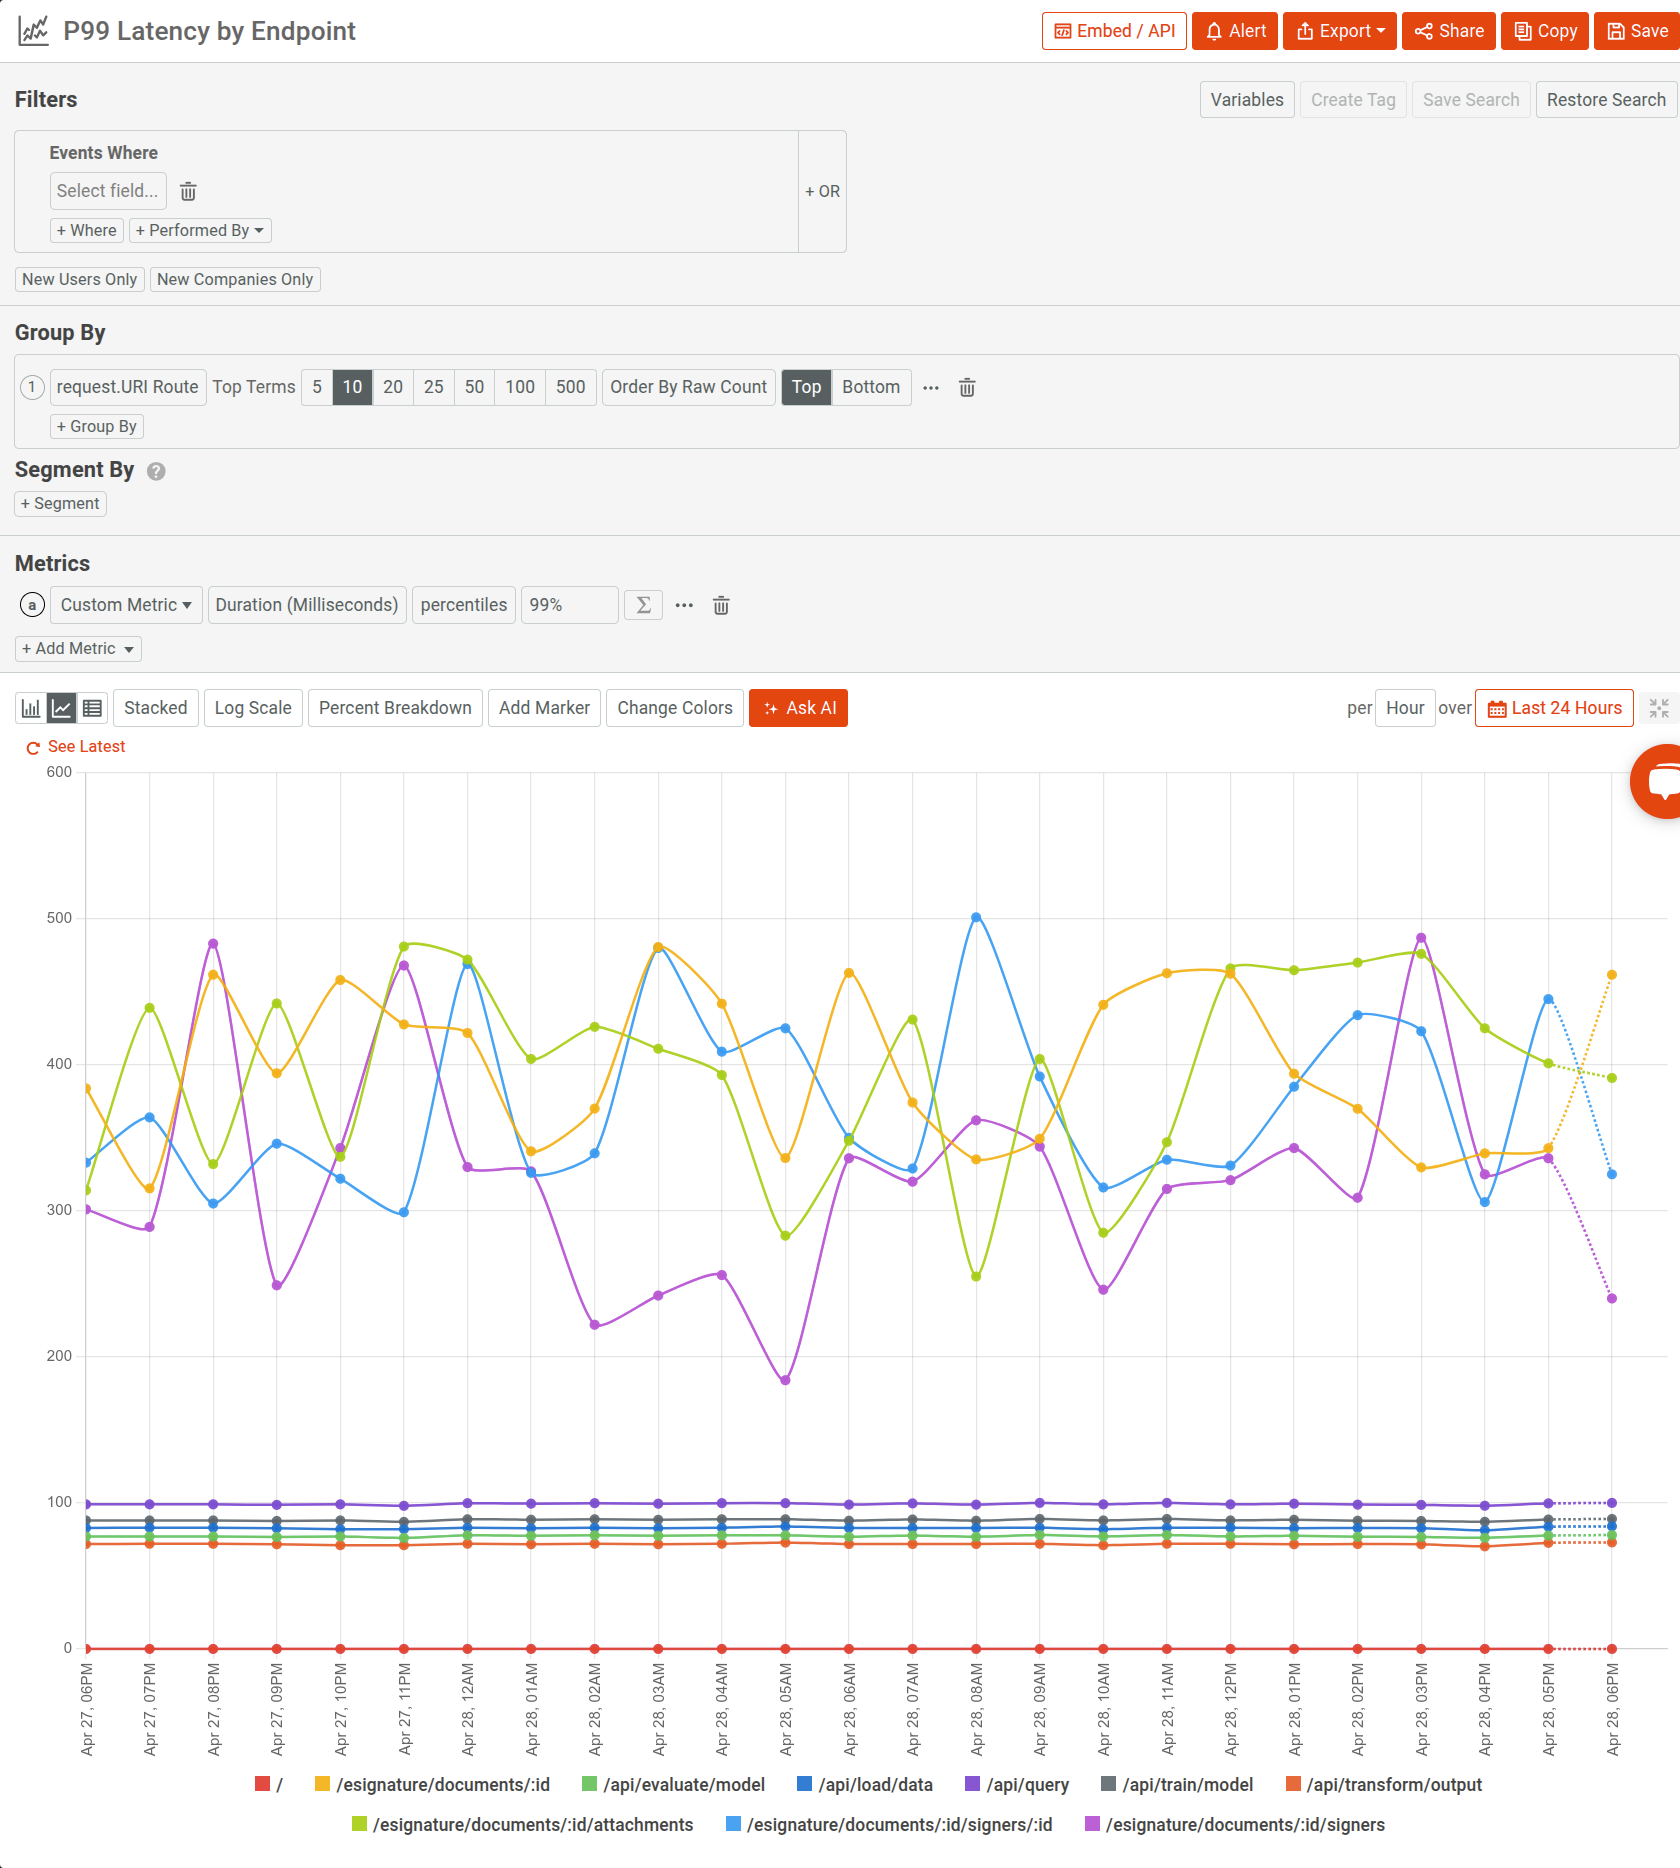Open the Export dropdown

coord(1339,30)
